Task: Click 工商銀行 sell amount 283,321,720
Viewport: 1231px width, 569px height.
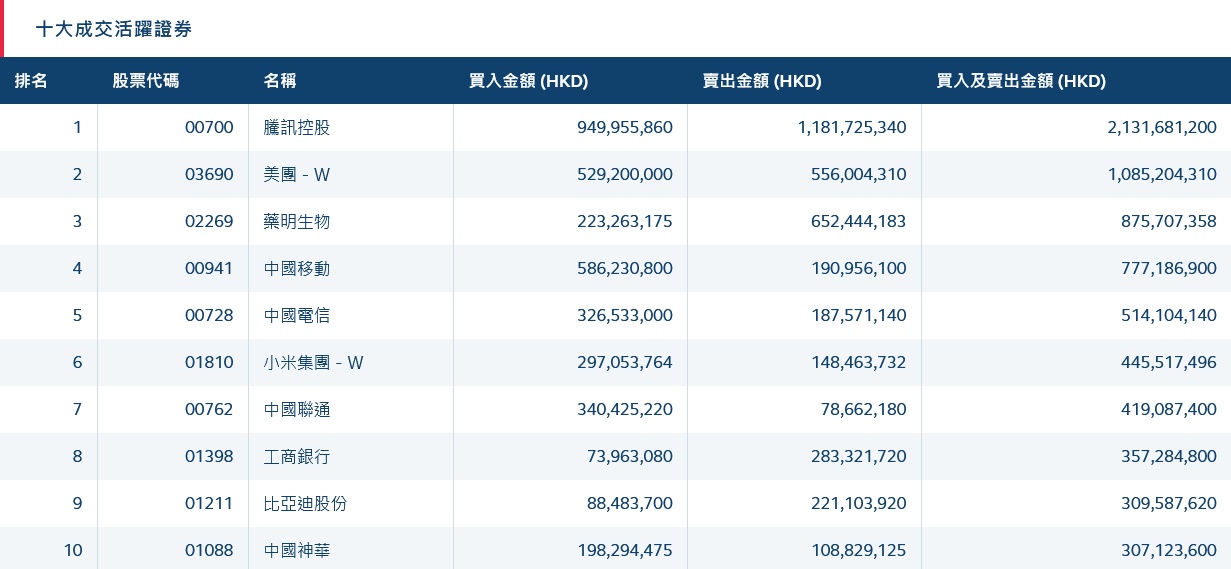Action: tap(859, 456)
